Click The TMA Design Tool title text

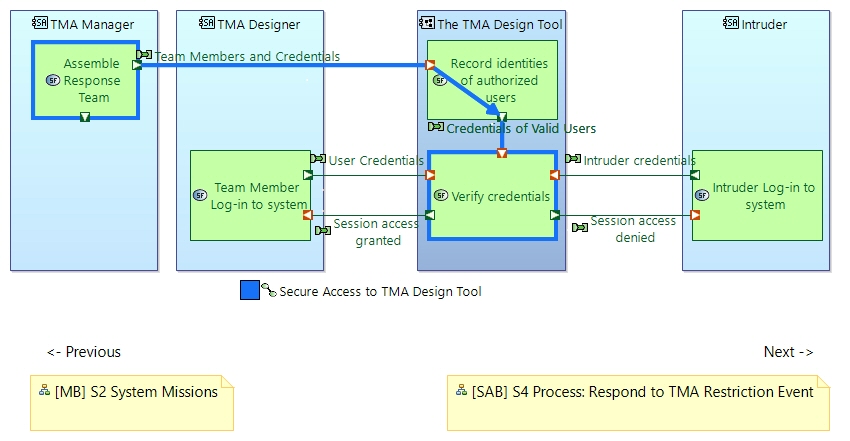(x=500, y=24)
